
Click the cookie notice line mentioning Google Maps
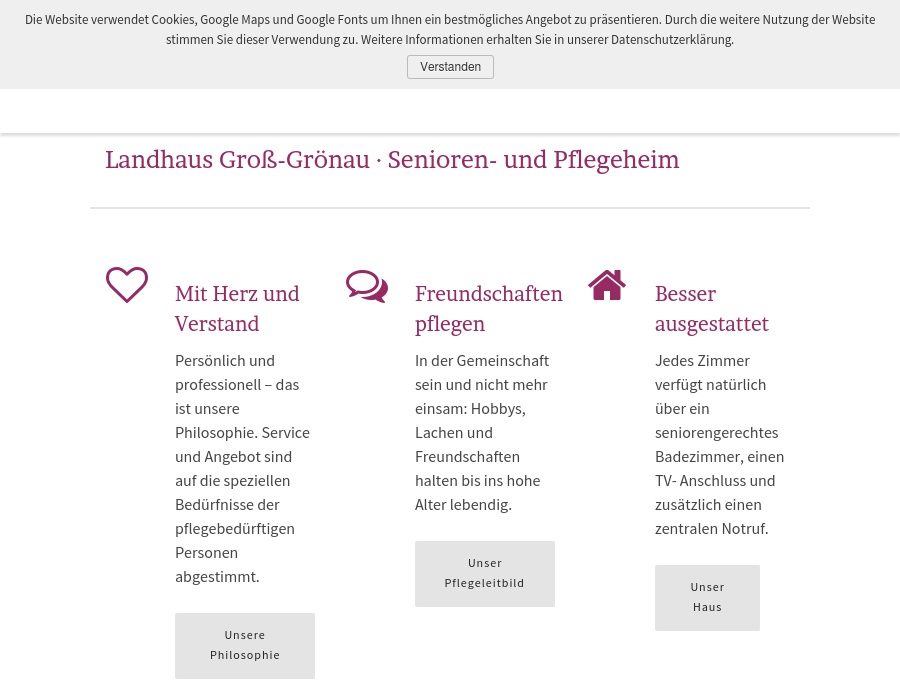(450, 20)
